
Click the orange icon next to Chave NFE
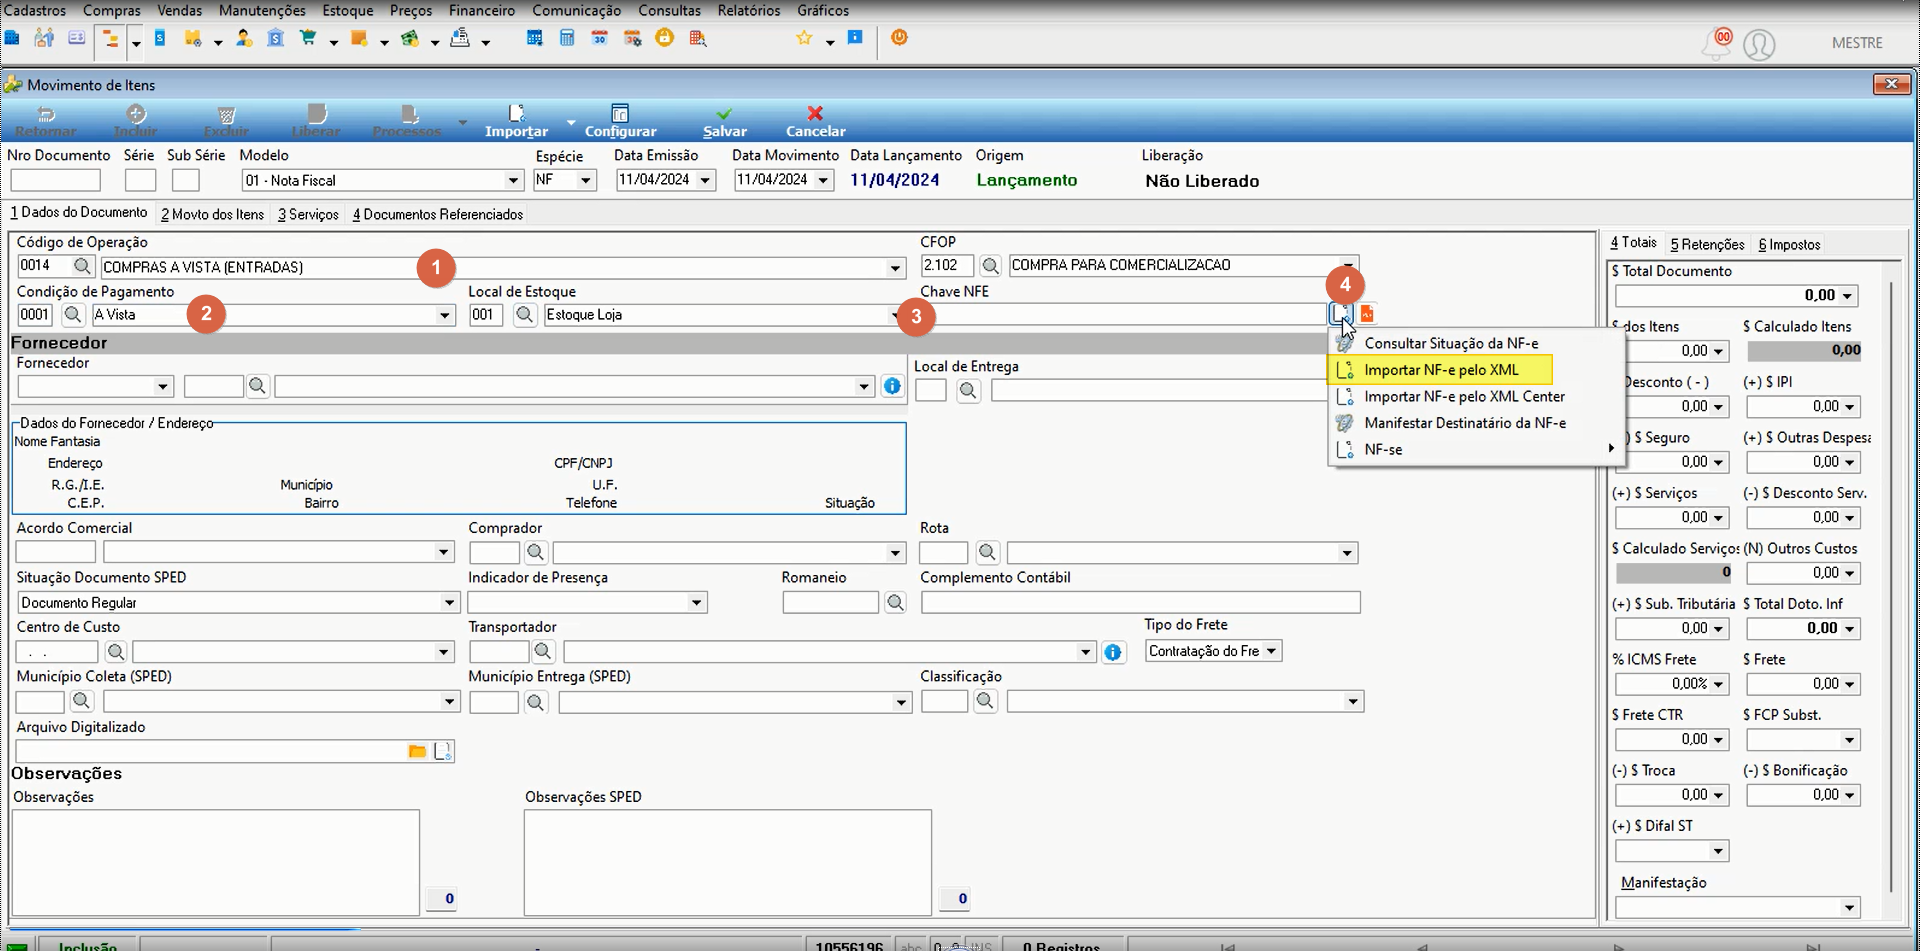(1367, 314)
